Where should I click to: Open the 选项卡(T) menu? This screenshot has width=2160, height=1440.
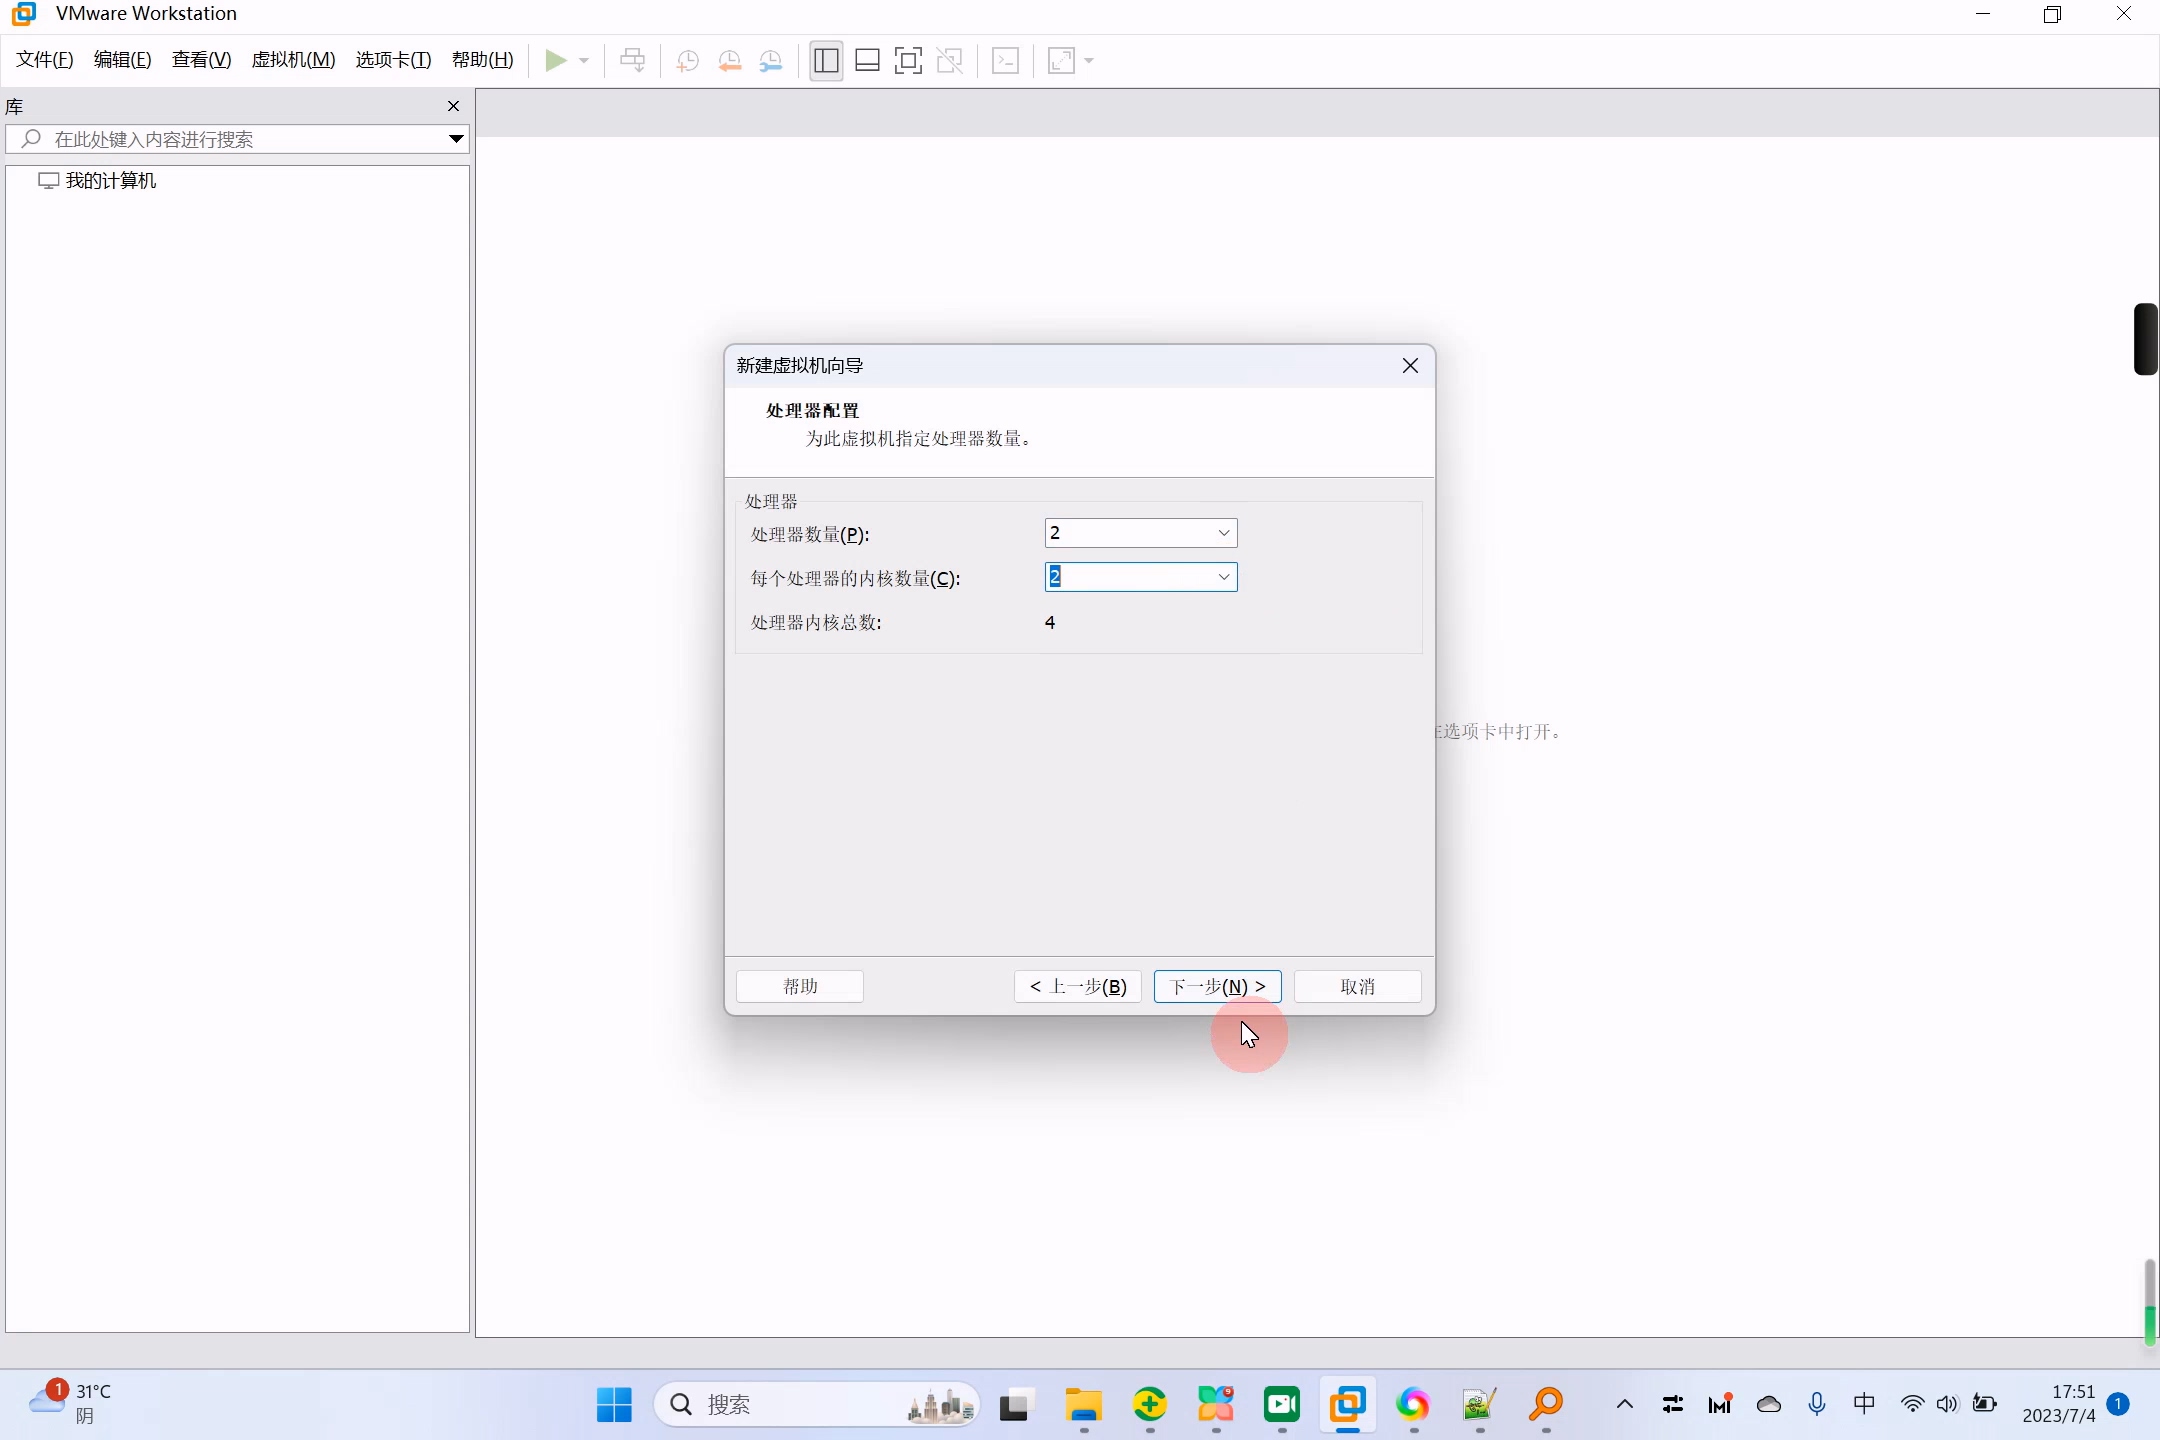pyautogui.click(x=393, y=60)
